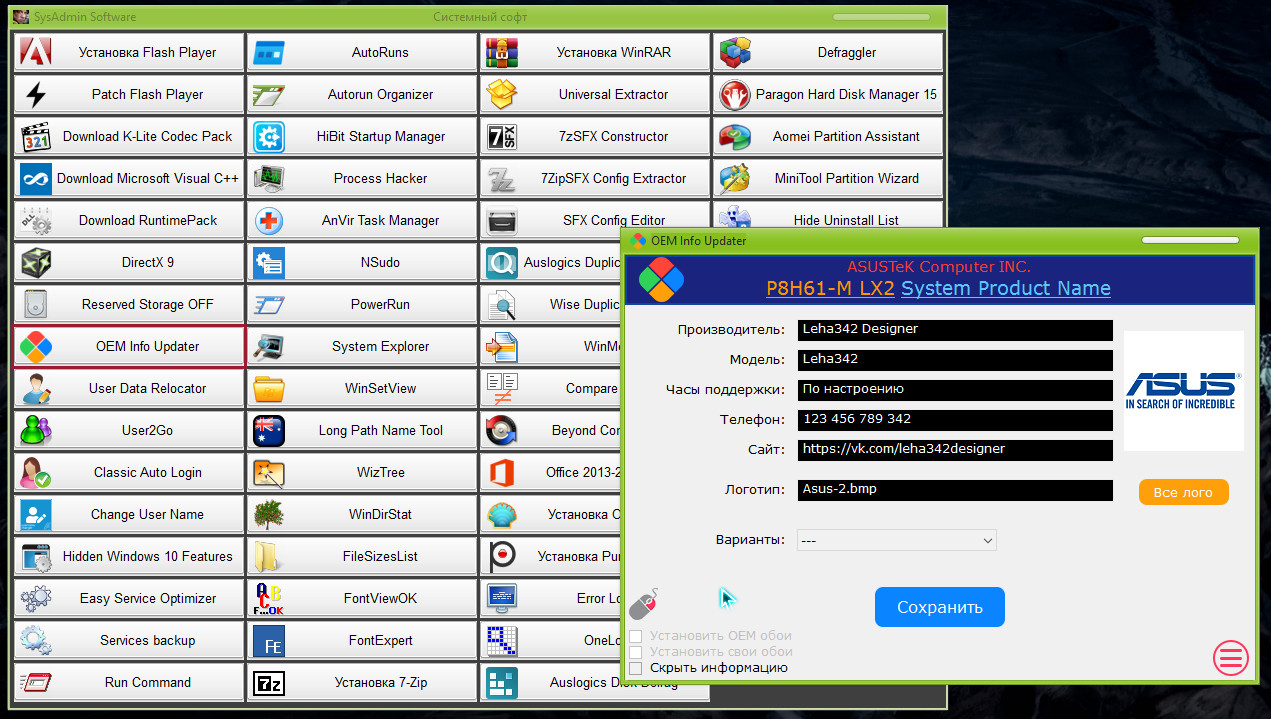Open Defraggler utility
1271x719 pixels.
[828, 53]
